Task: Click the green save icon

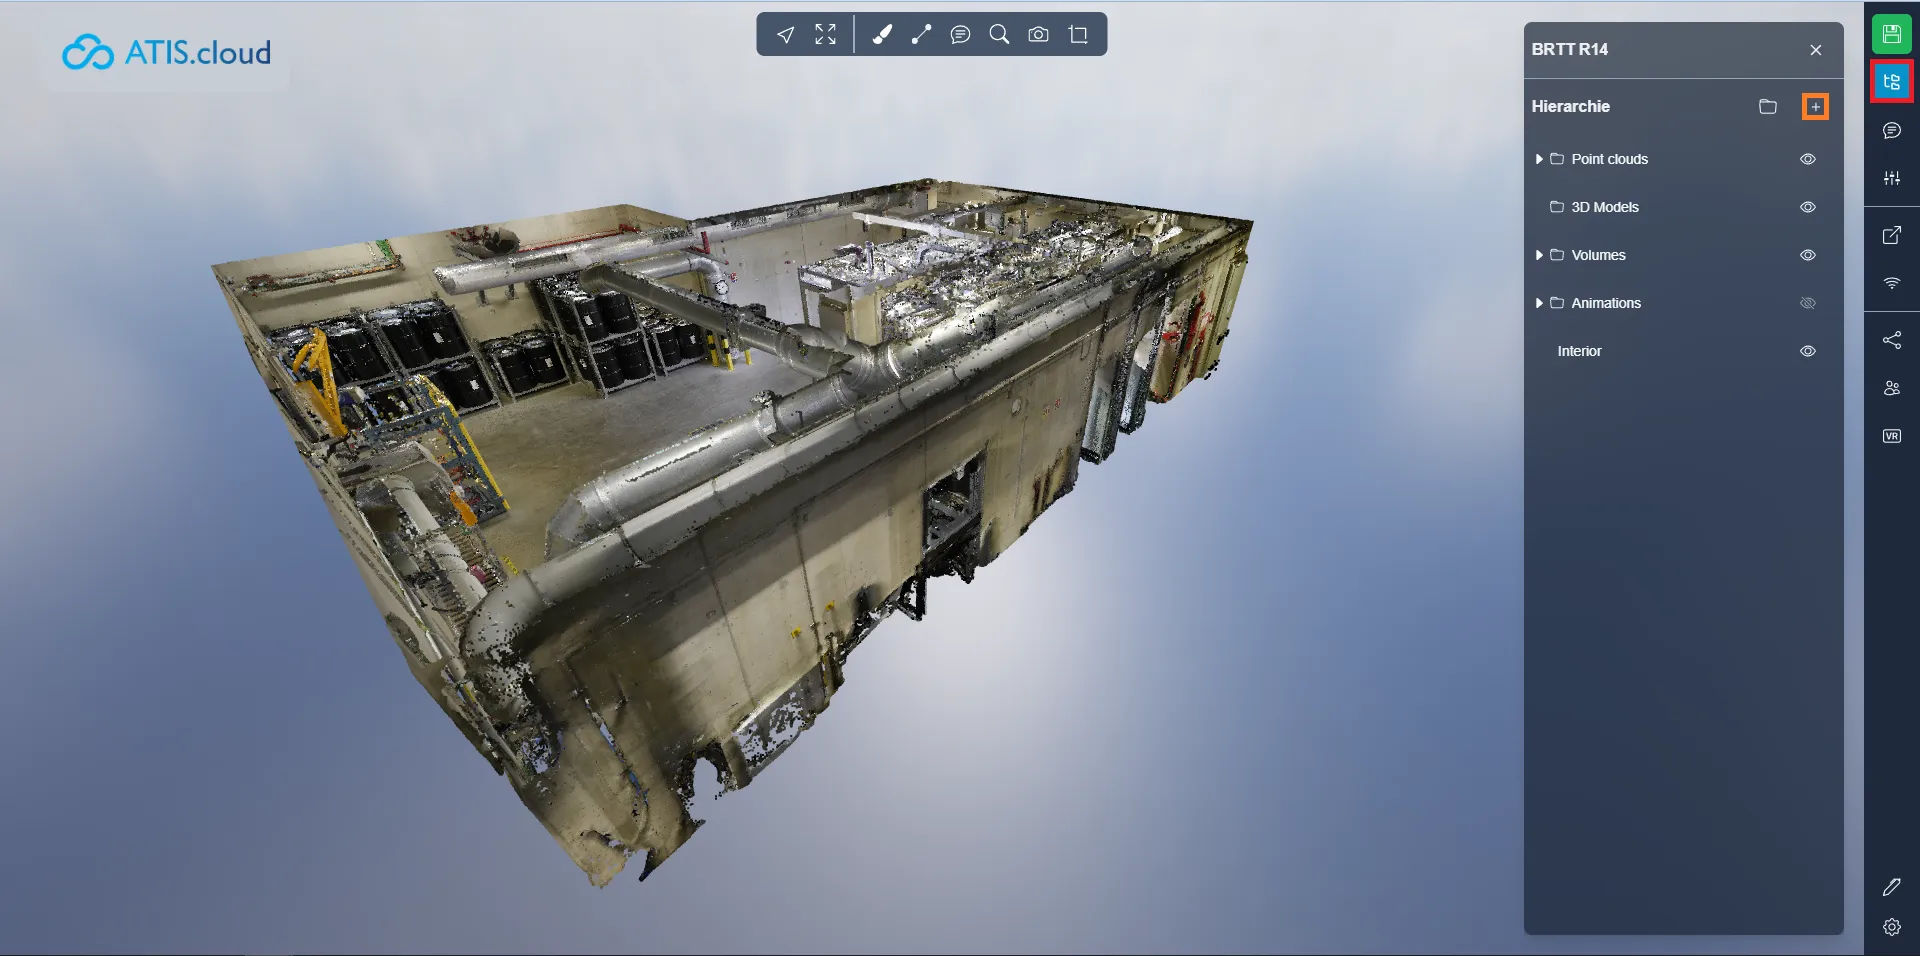Action: point(1892,34)
